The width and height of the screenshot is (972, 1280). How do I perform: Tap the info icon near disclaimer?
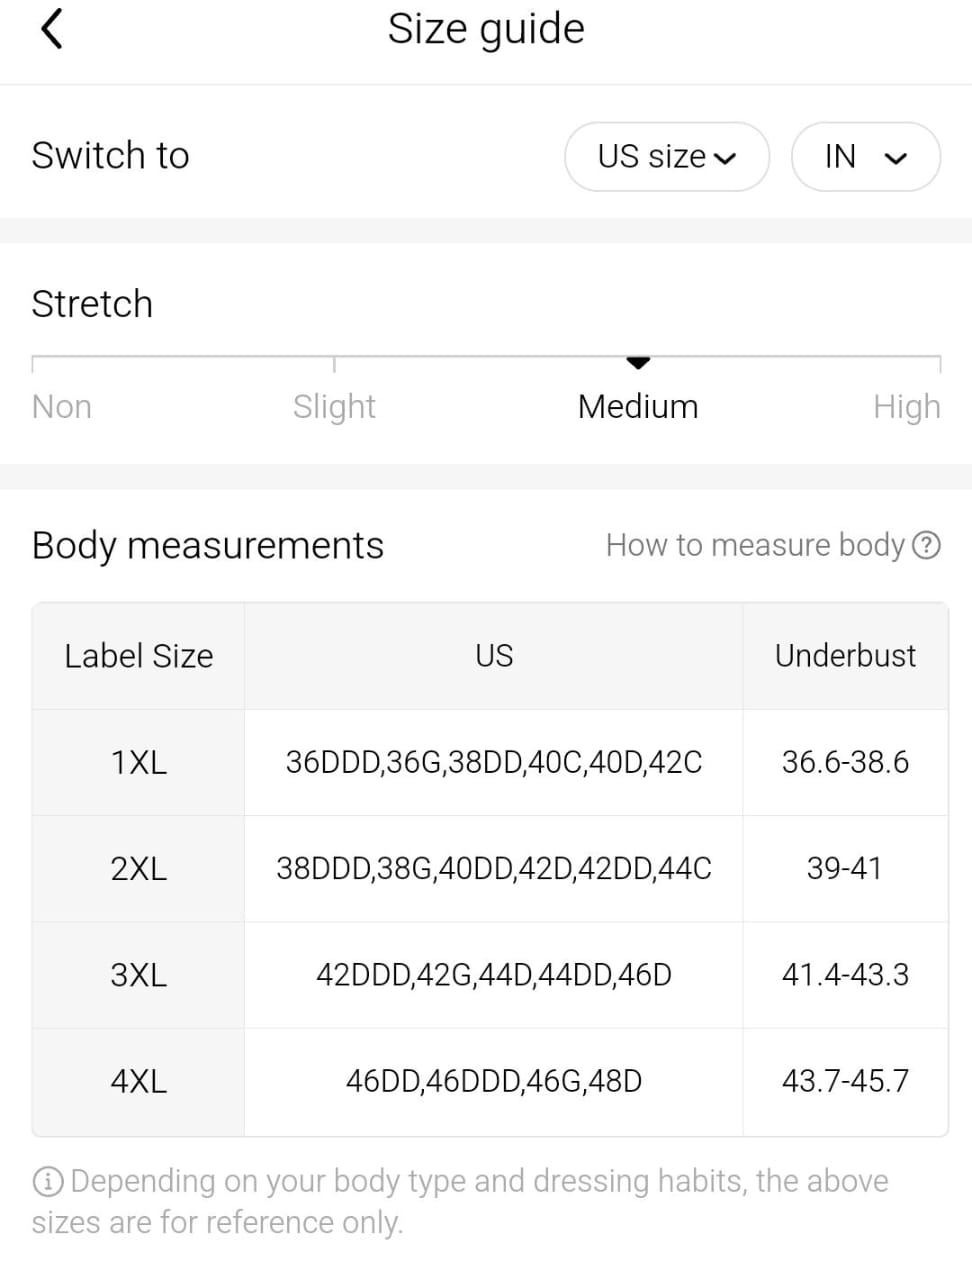tap(48, 1182)
